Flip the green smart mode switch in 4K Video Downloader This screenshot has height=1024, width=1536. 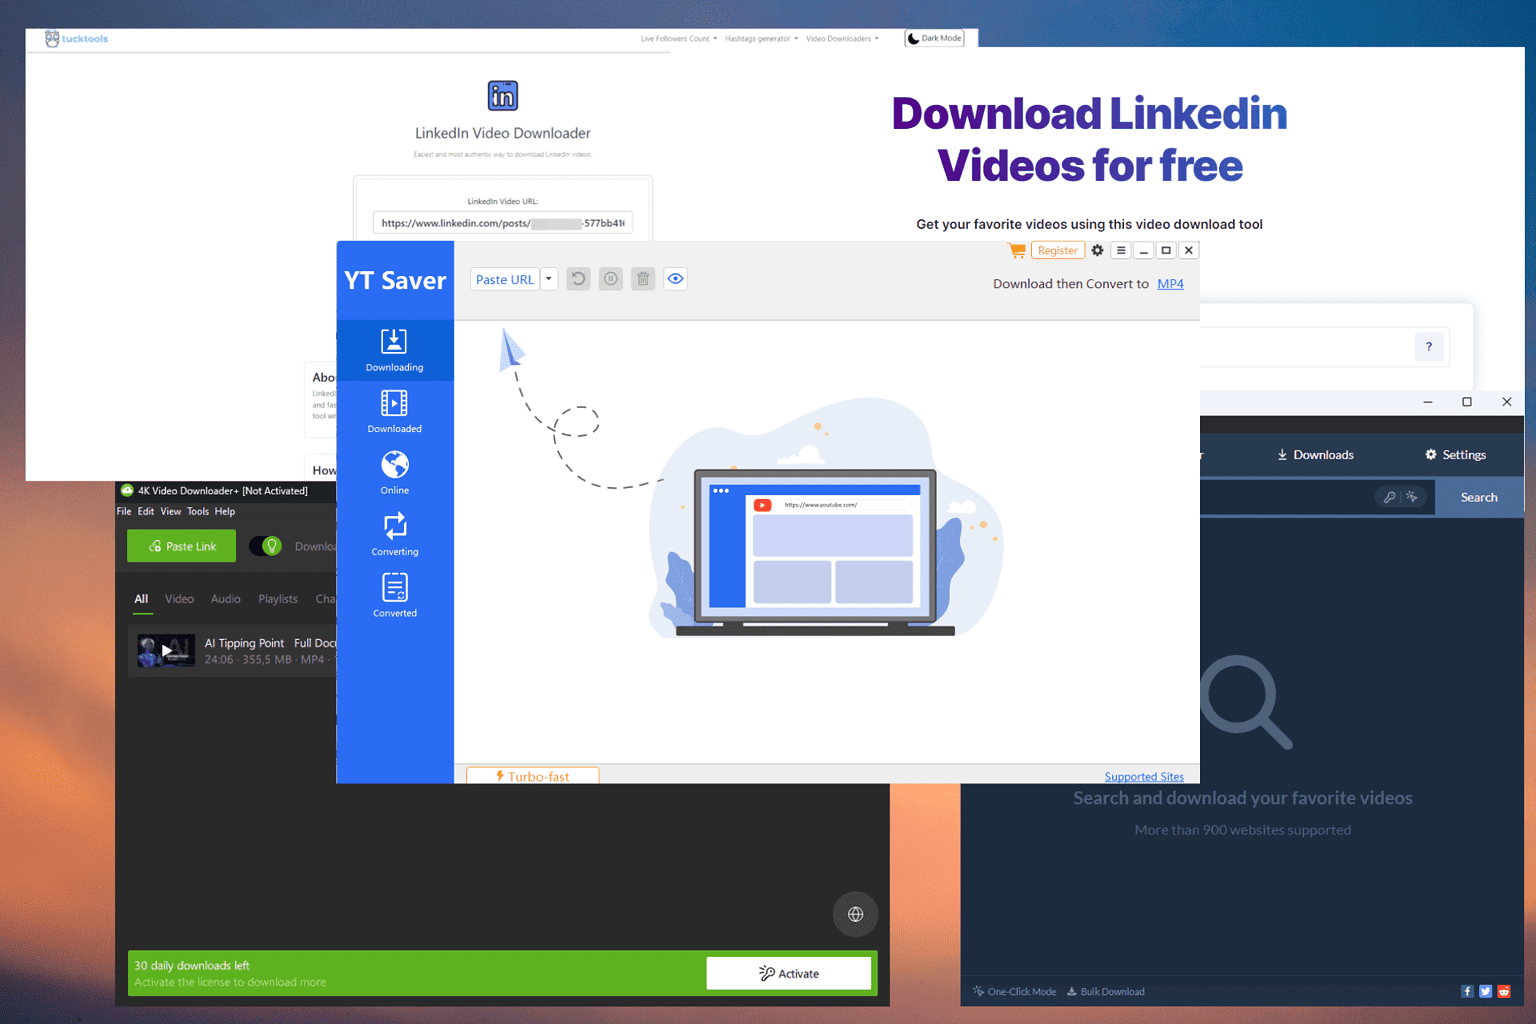(x=264, y=546)
